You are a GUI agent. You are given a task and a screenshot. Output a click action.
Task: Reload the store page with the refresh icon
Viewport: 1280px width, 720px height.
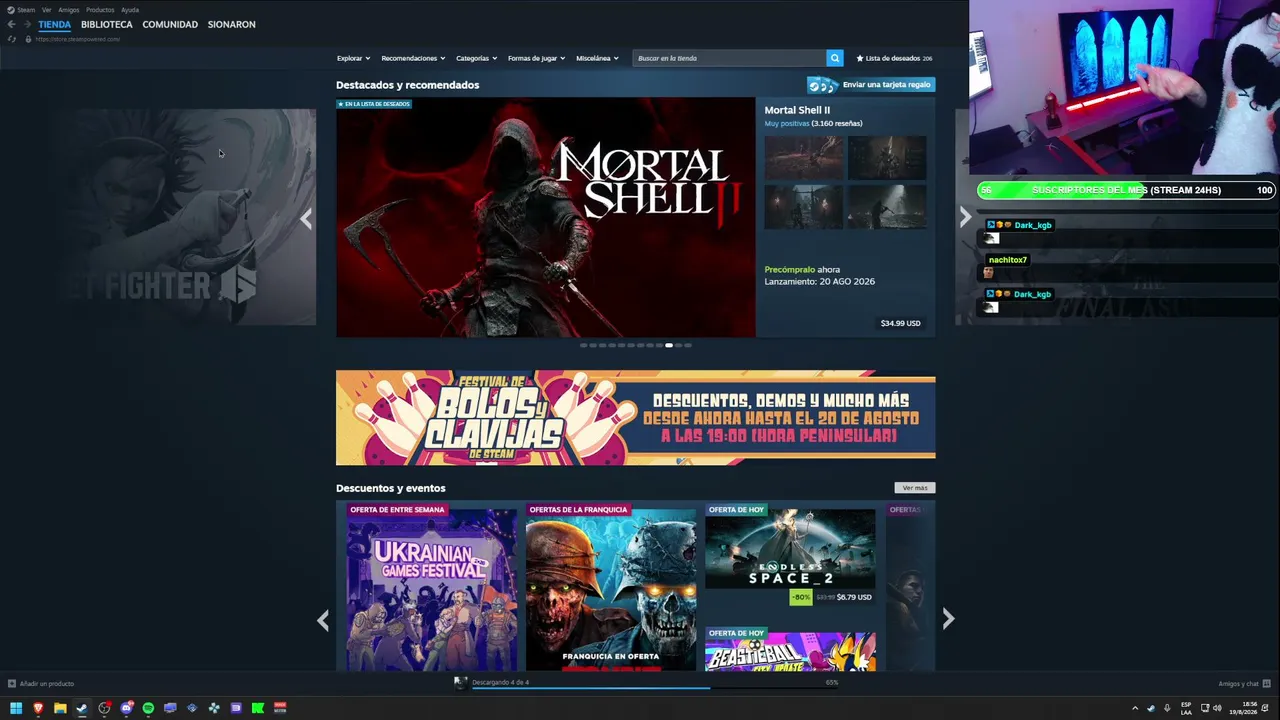pos(11,39)
